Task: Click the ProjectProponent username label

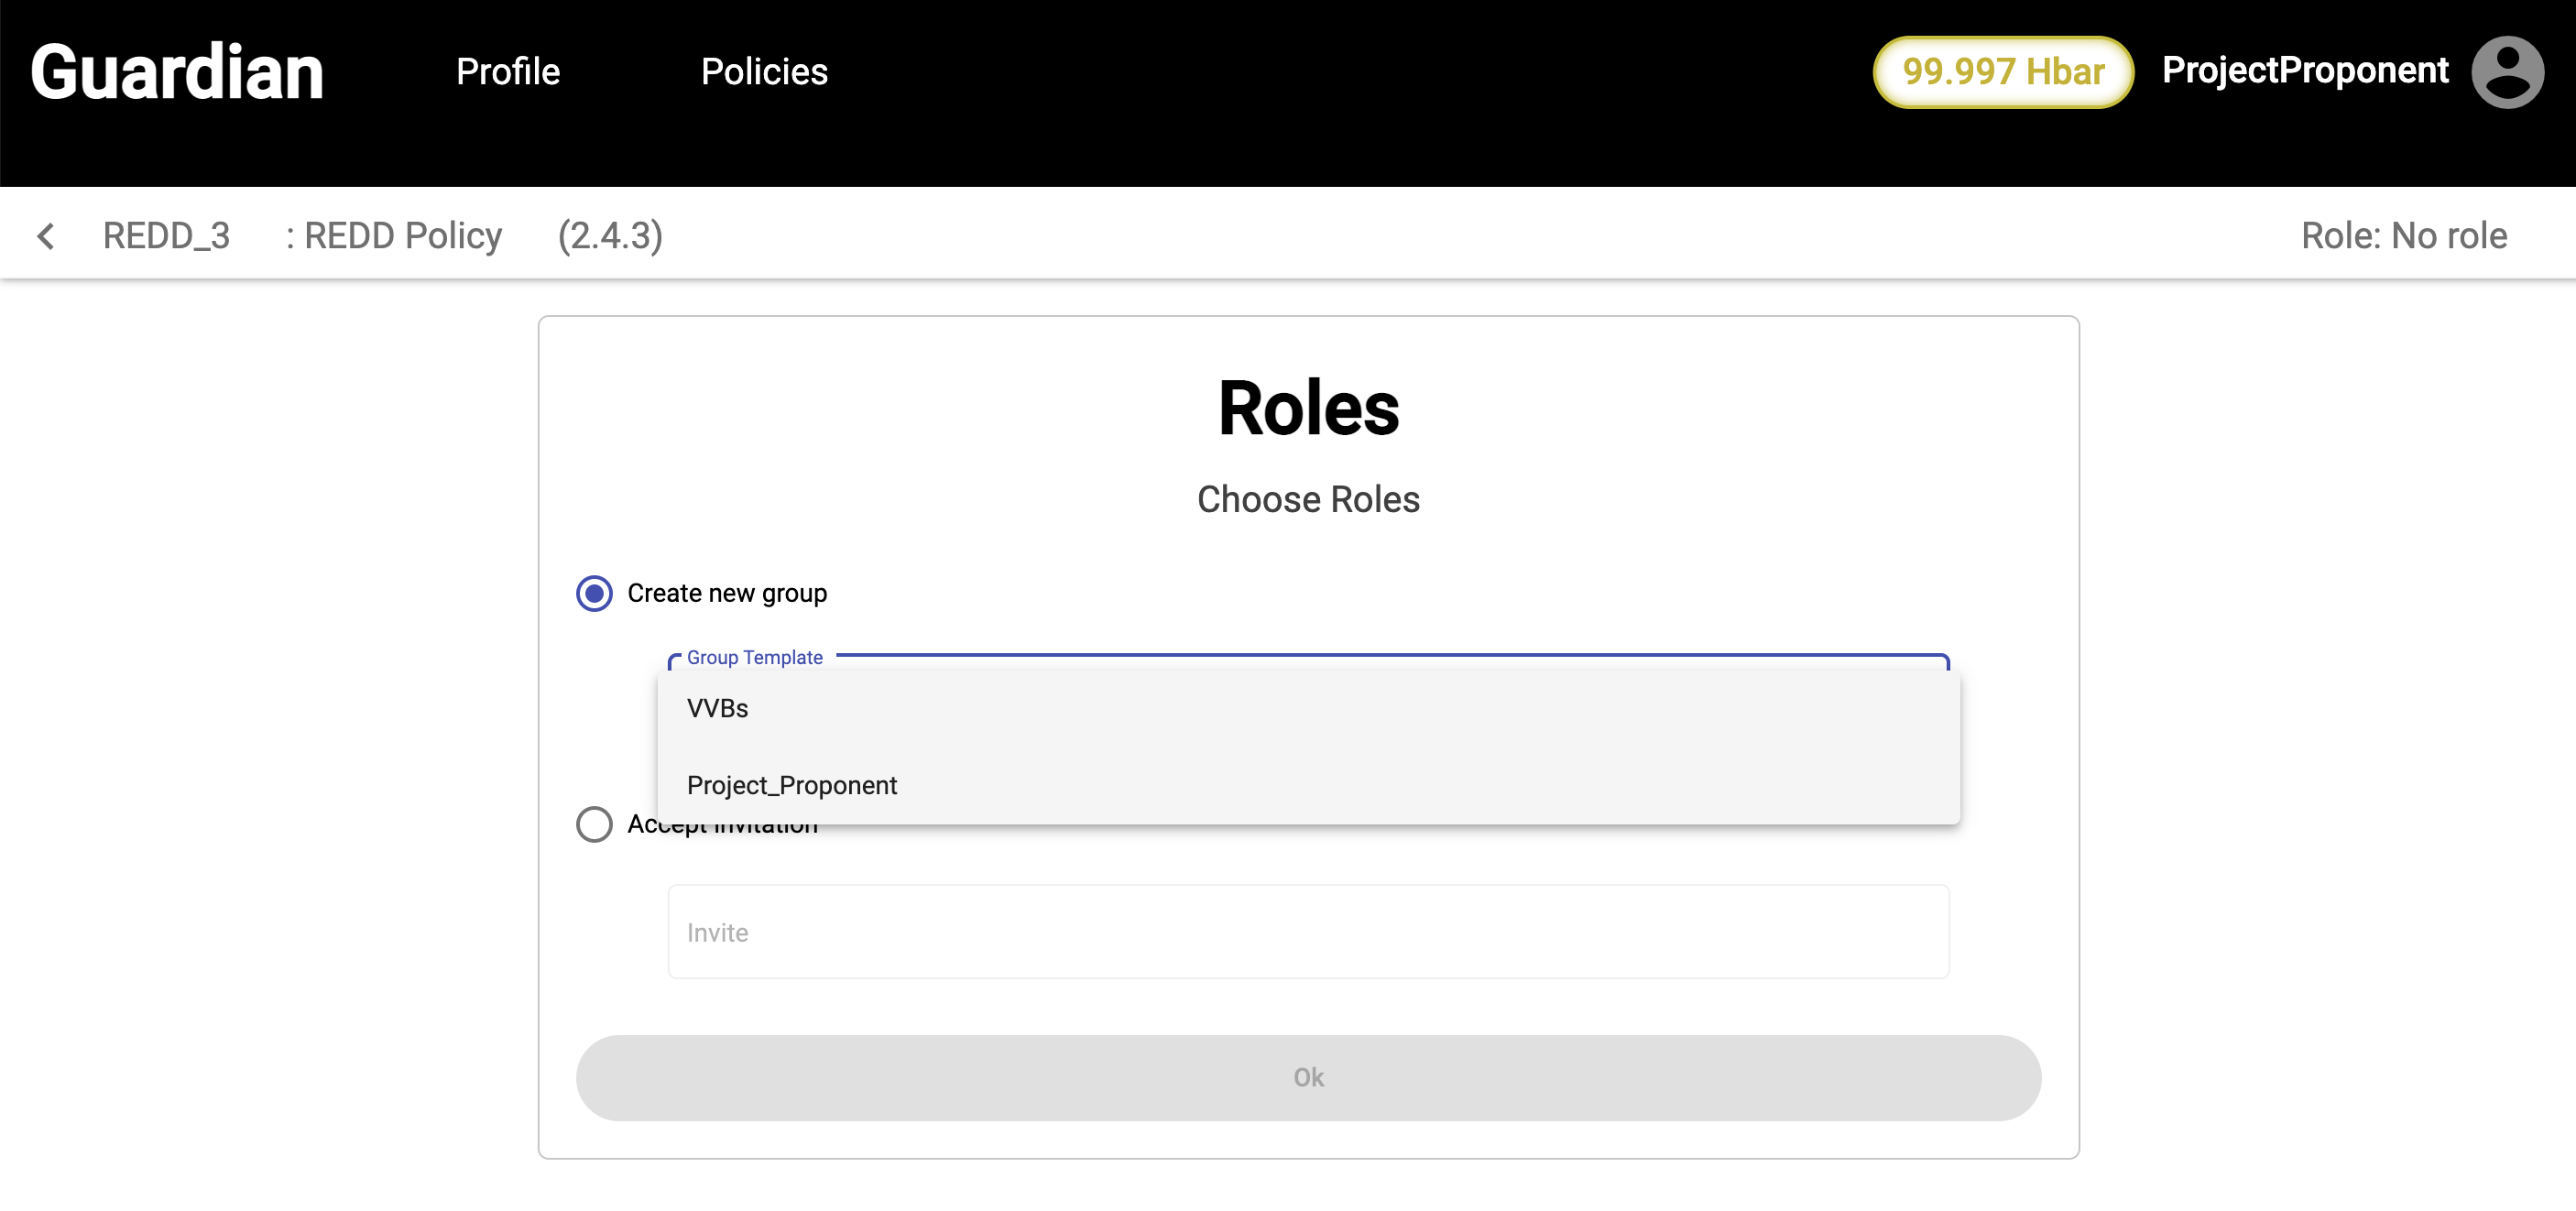Action: click(x=2304, y=70)
